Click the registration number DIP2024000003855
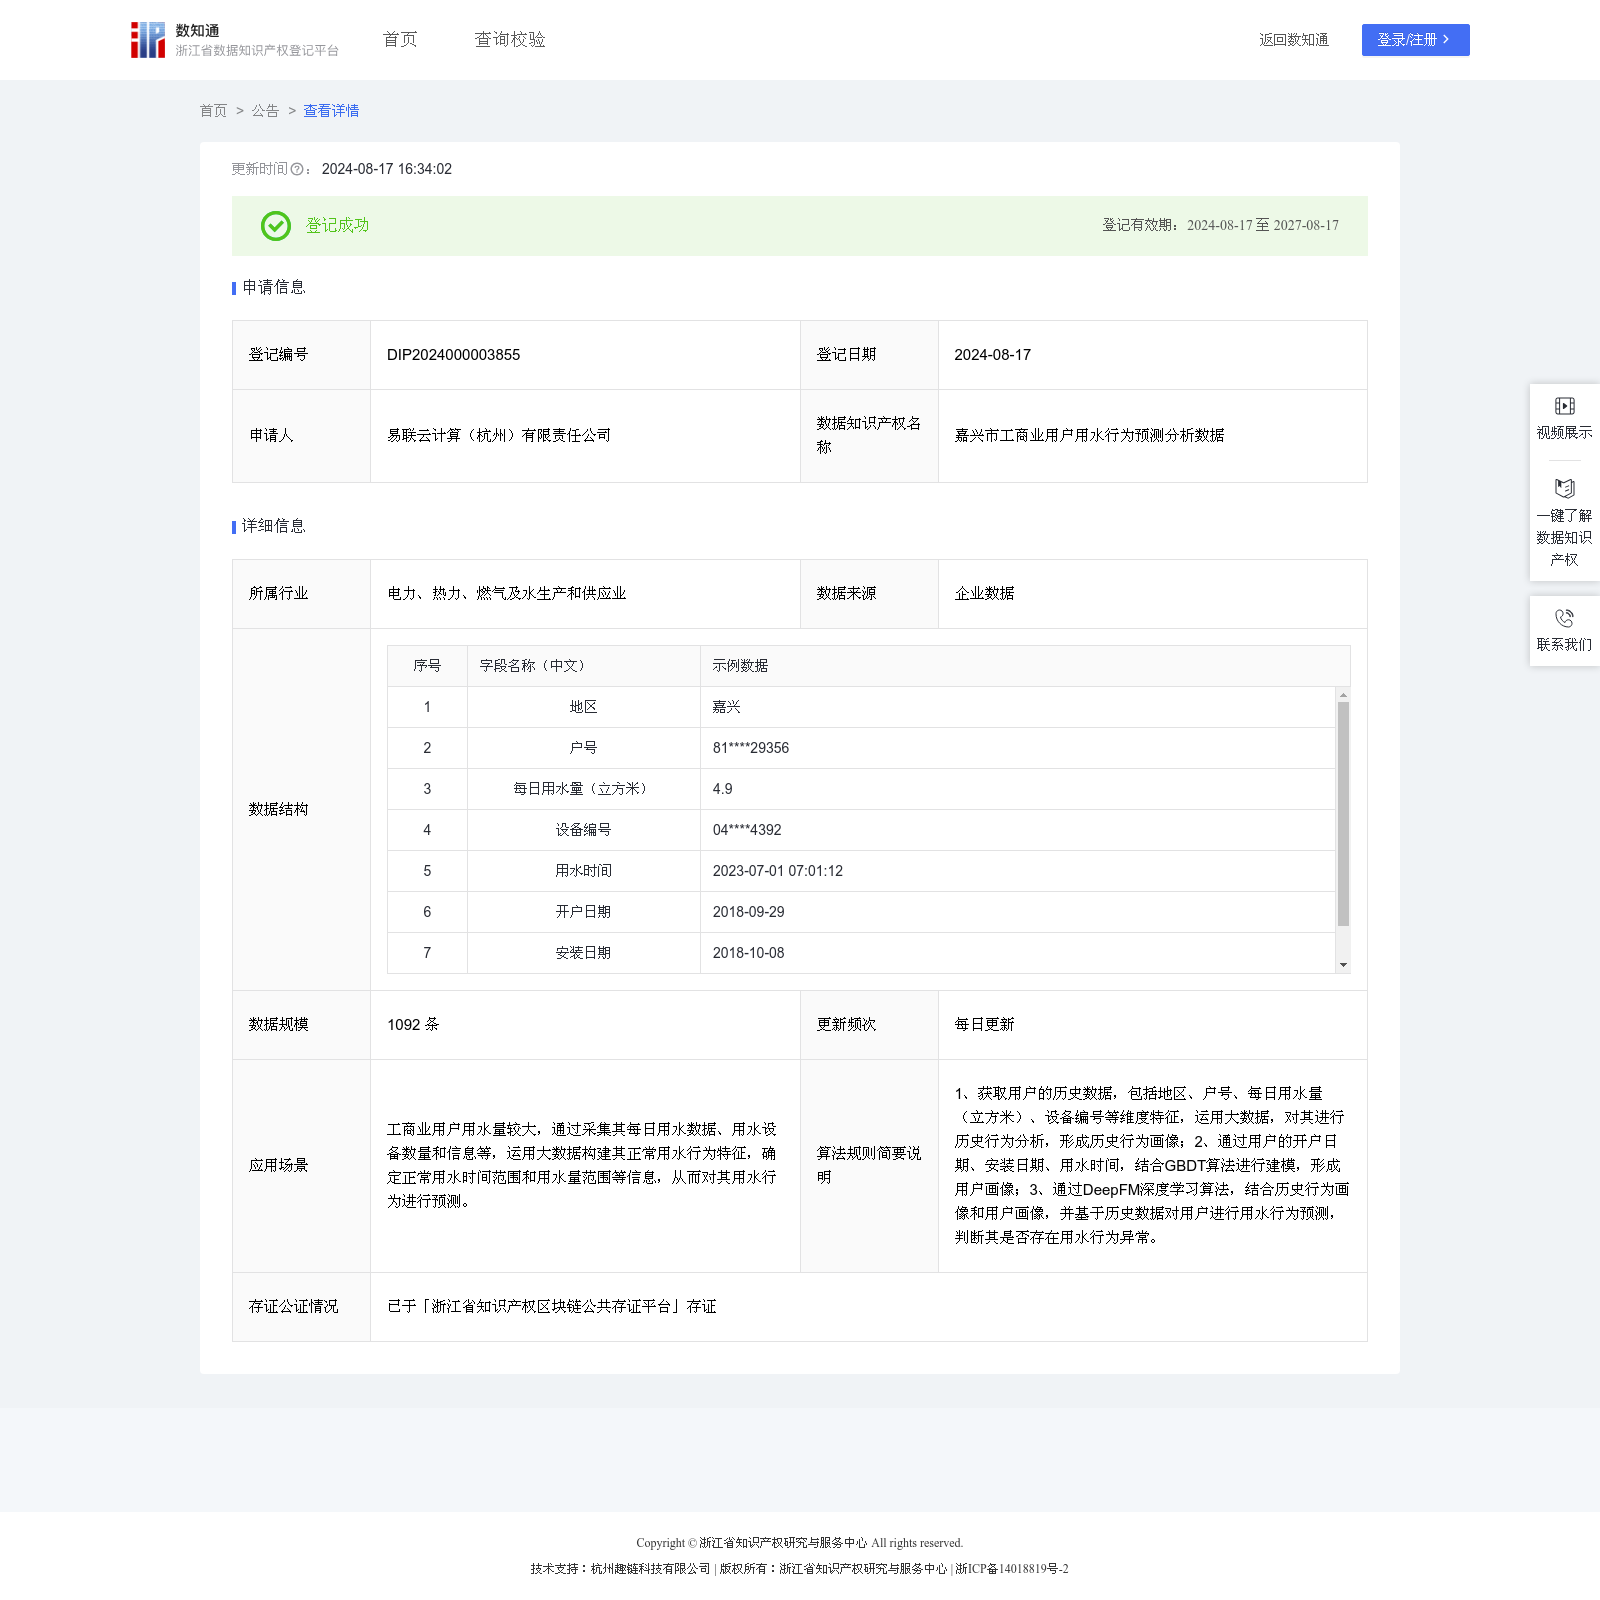1600x1600 pixels. coord(453,355)
